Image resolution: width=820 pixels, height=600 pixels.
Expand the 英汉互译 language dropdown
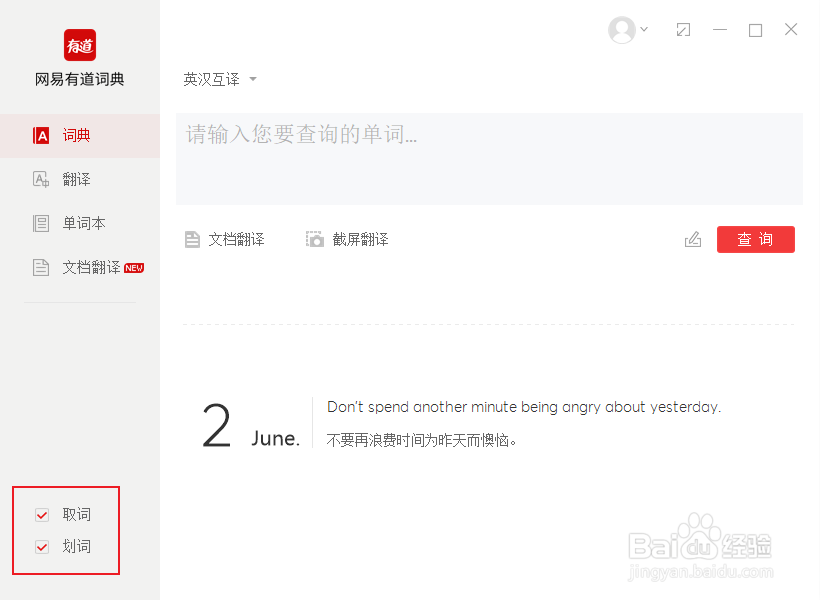[220, 79]
